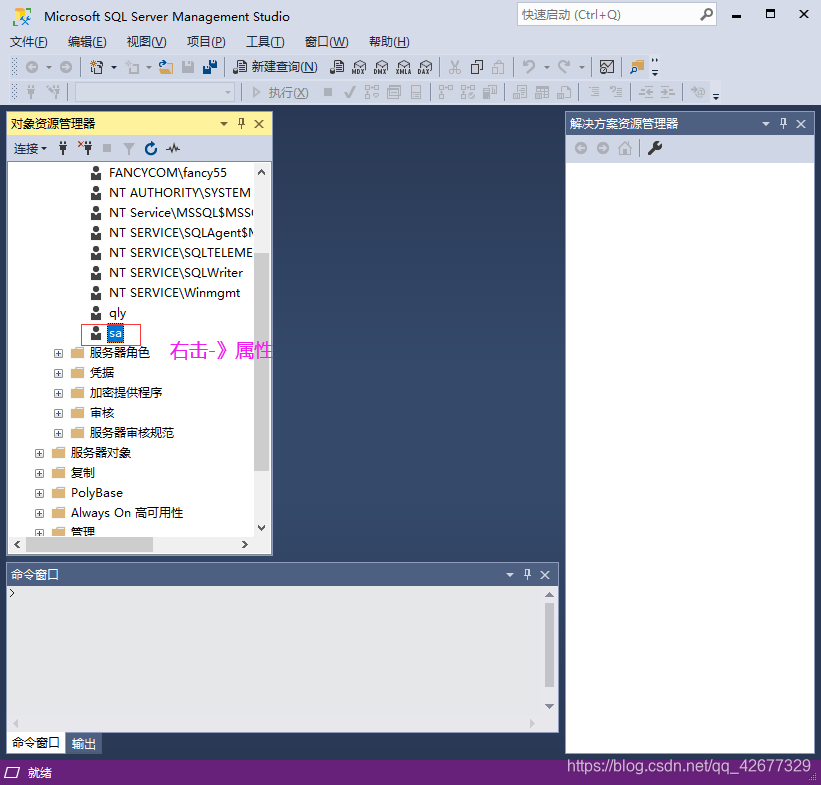Open the 视图(V) menu
The width and height of the screenshot is (821, 785).
pyautogui.click(x=147, y=42)
